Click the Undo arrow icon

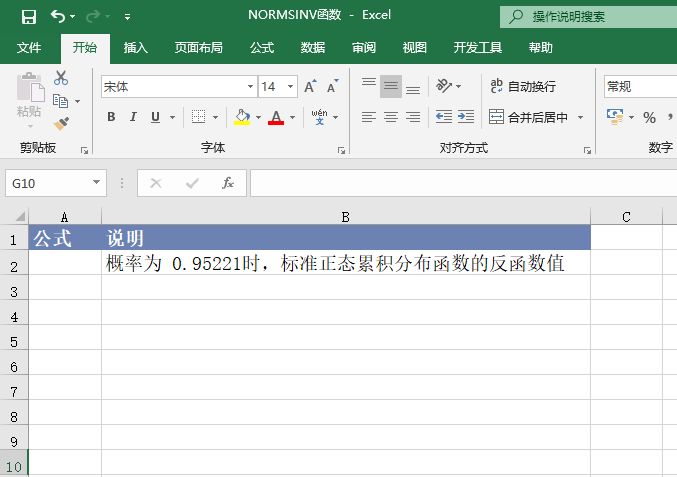58,16
